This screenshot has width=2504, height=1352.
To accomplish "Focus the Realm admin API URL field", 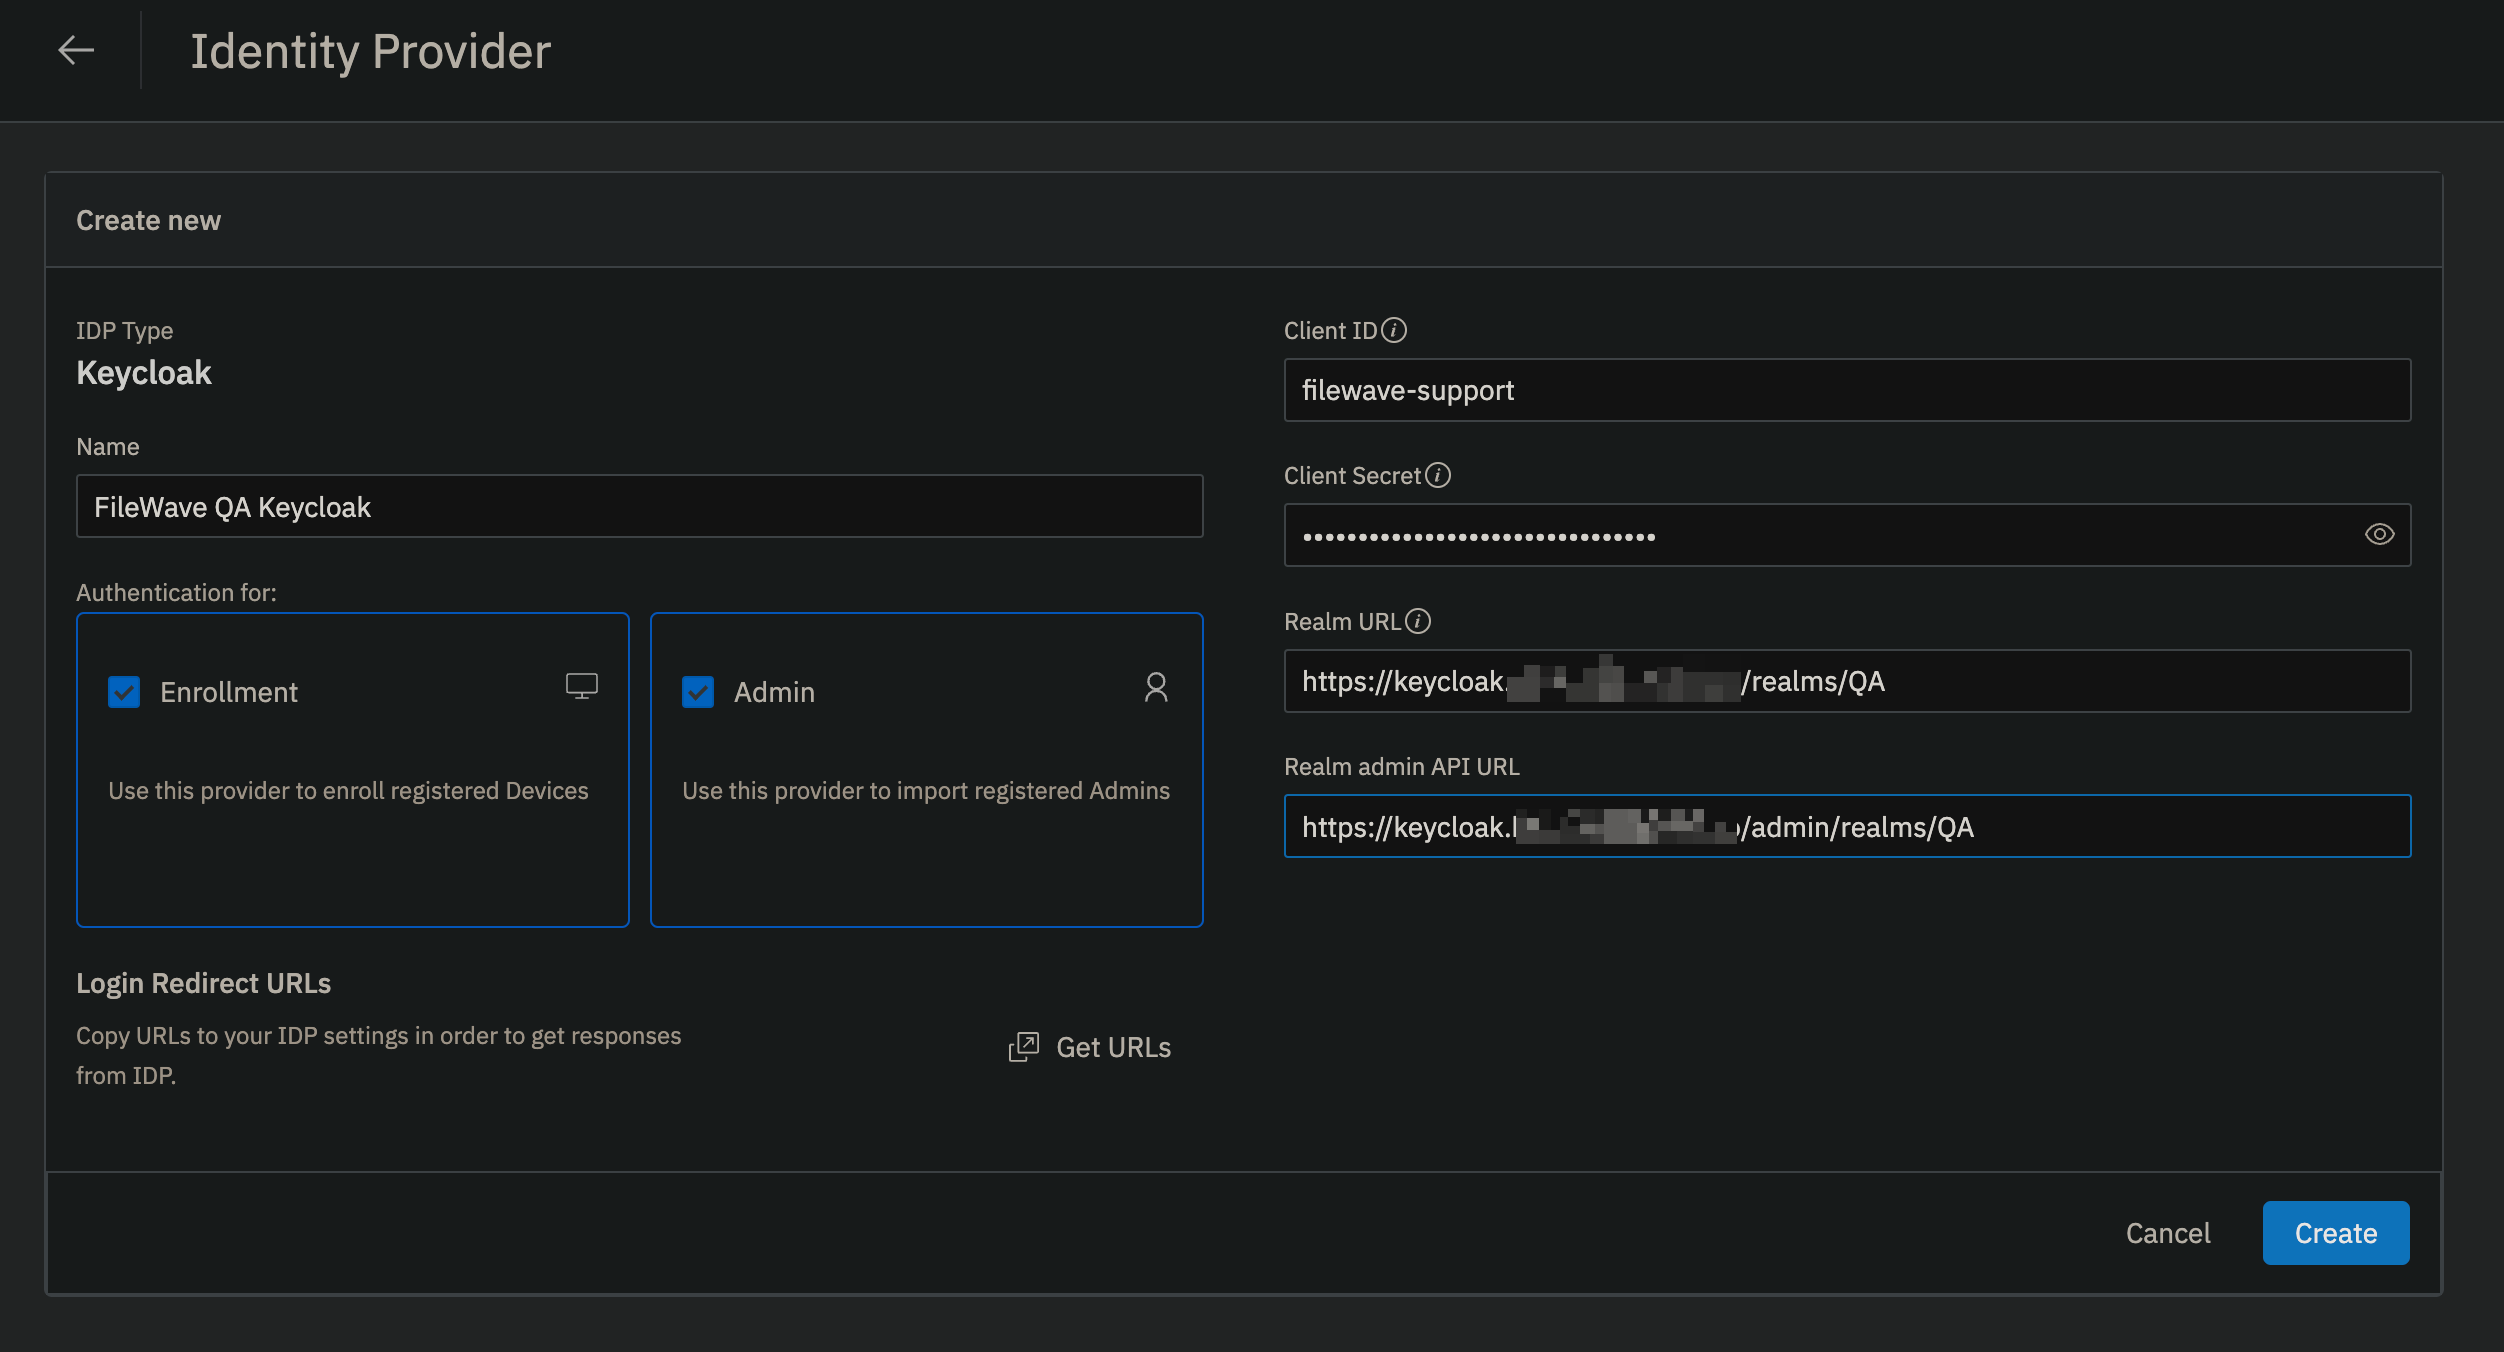I will [x=1847, y=826].
